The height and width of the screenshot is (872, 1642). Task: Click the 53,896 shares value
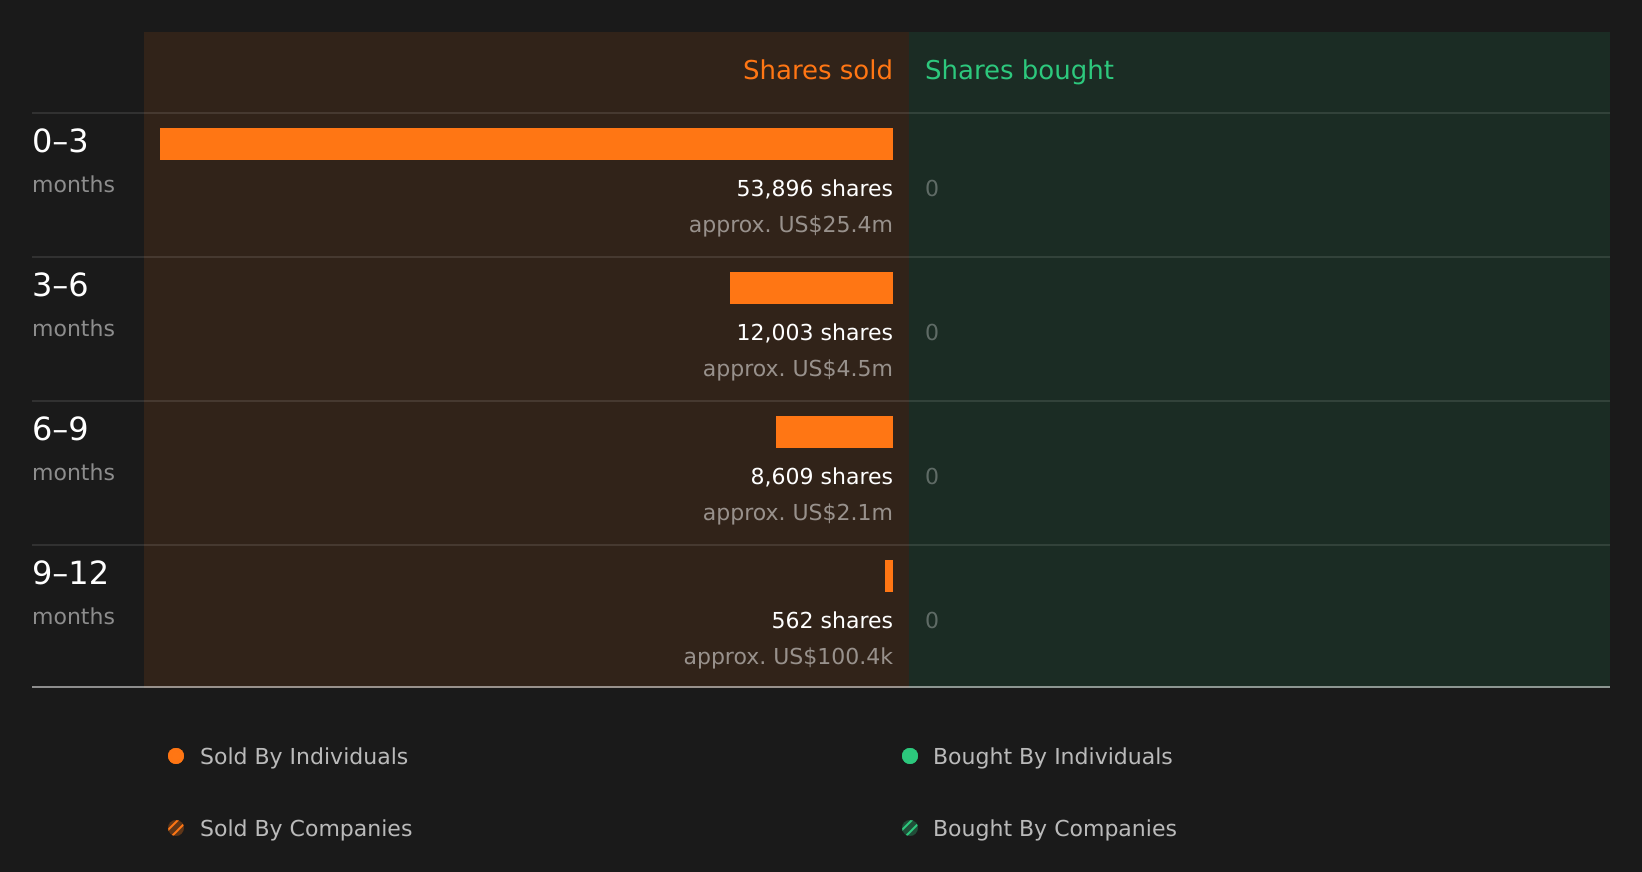pyautogui.click(x=814, y=188)
